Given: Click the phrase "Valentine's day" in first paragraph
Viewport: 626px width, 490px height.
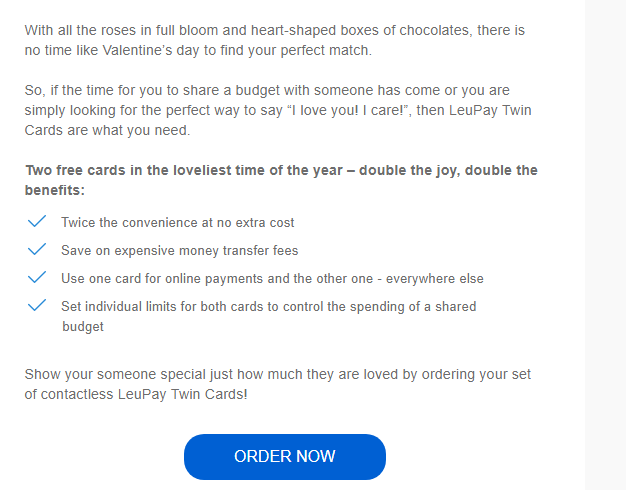Looking at the screenshot, I should [151, 50].
